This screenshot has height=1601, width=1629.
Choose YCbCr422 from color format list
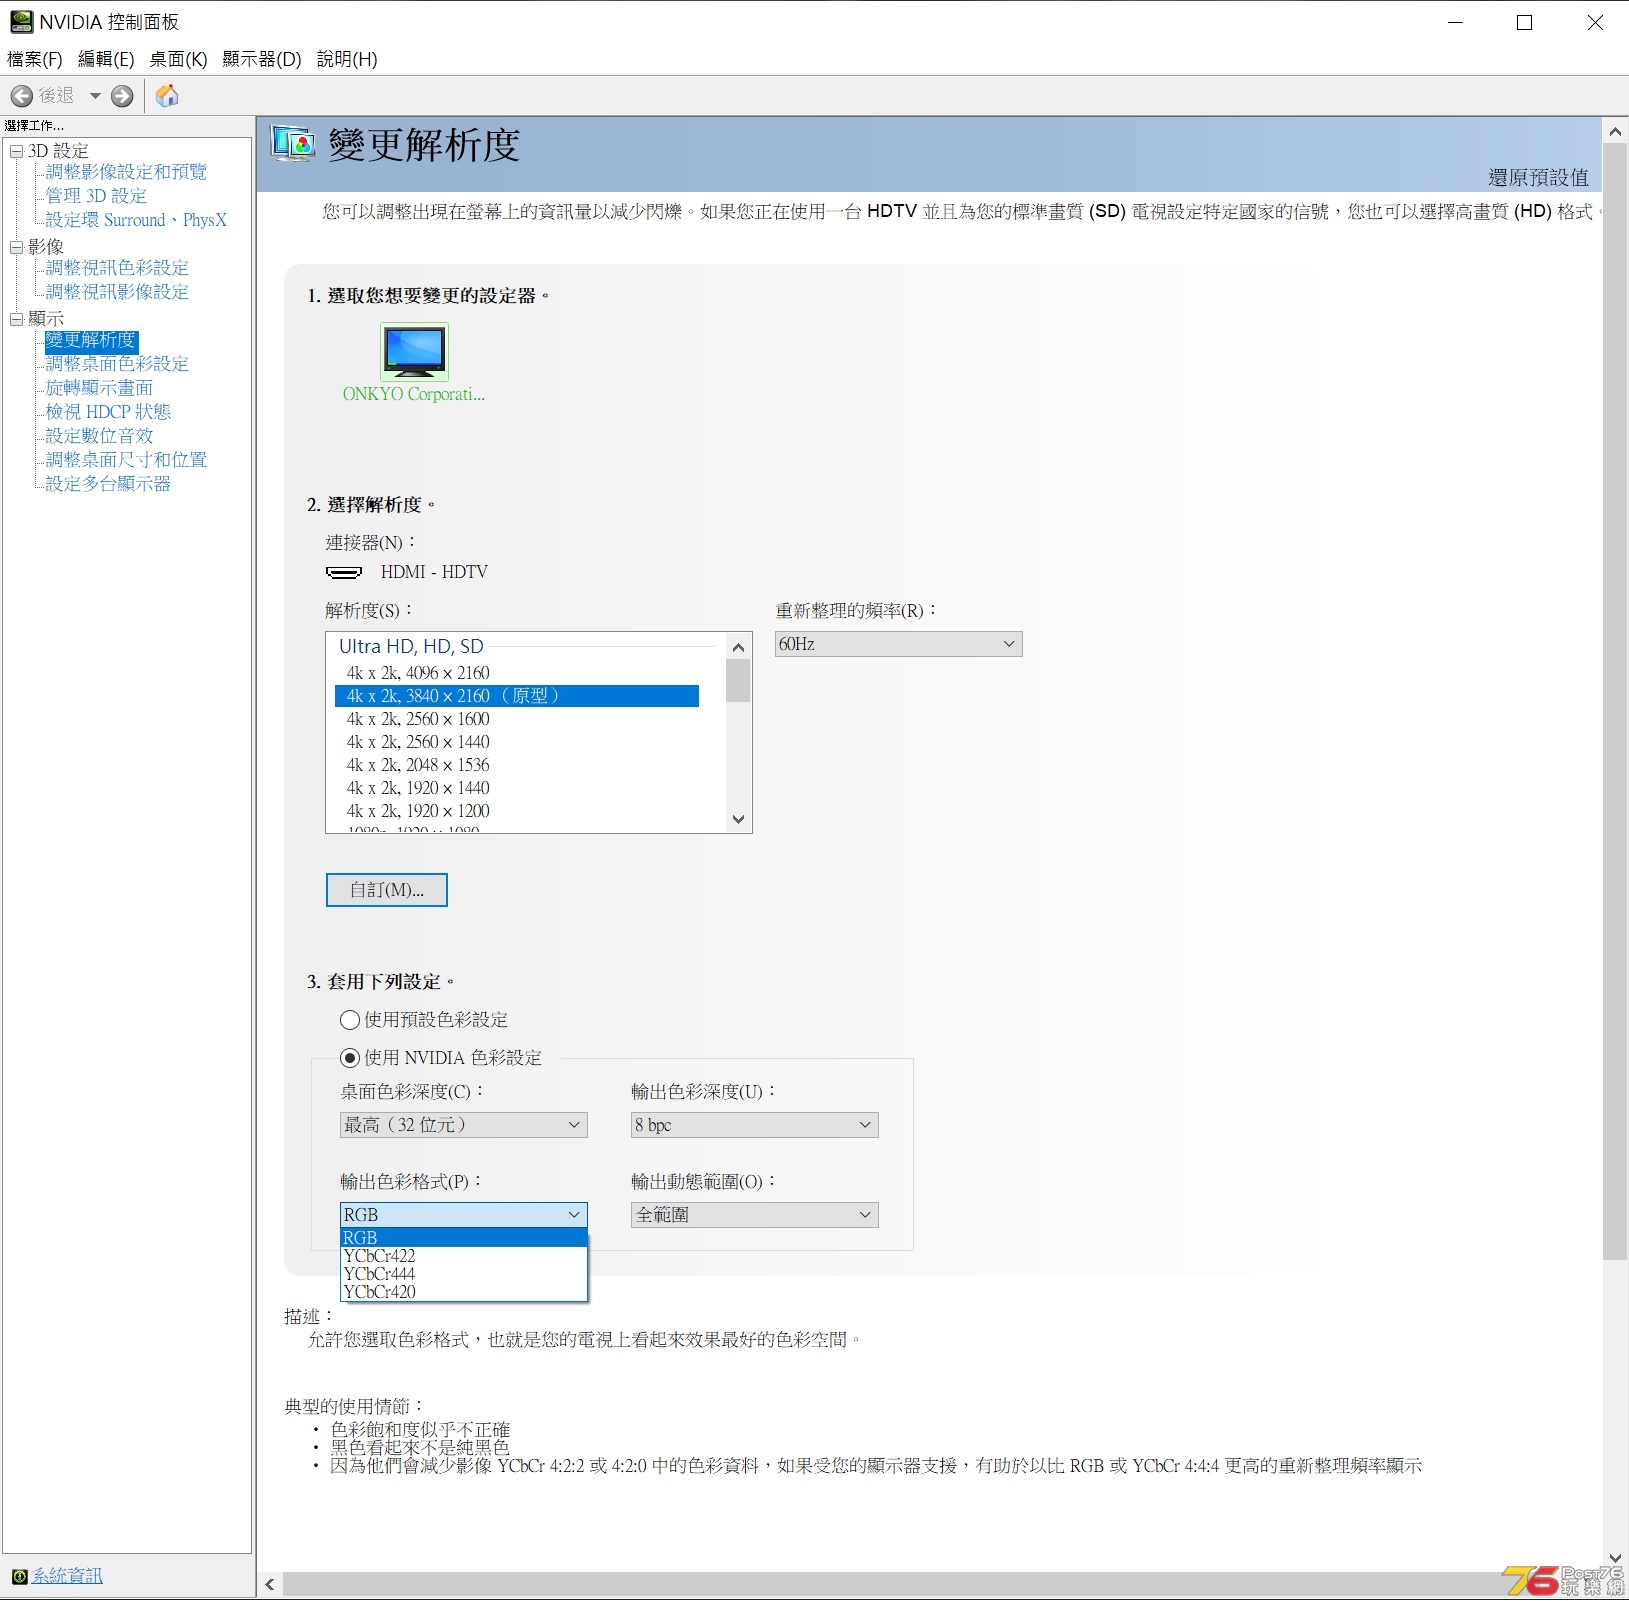464,1256
